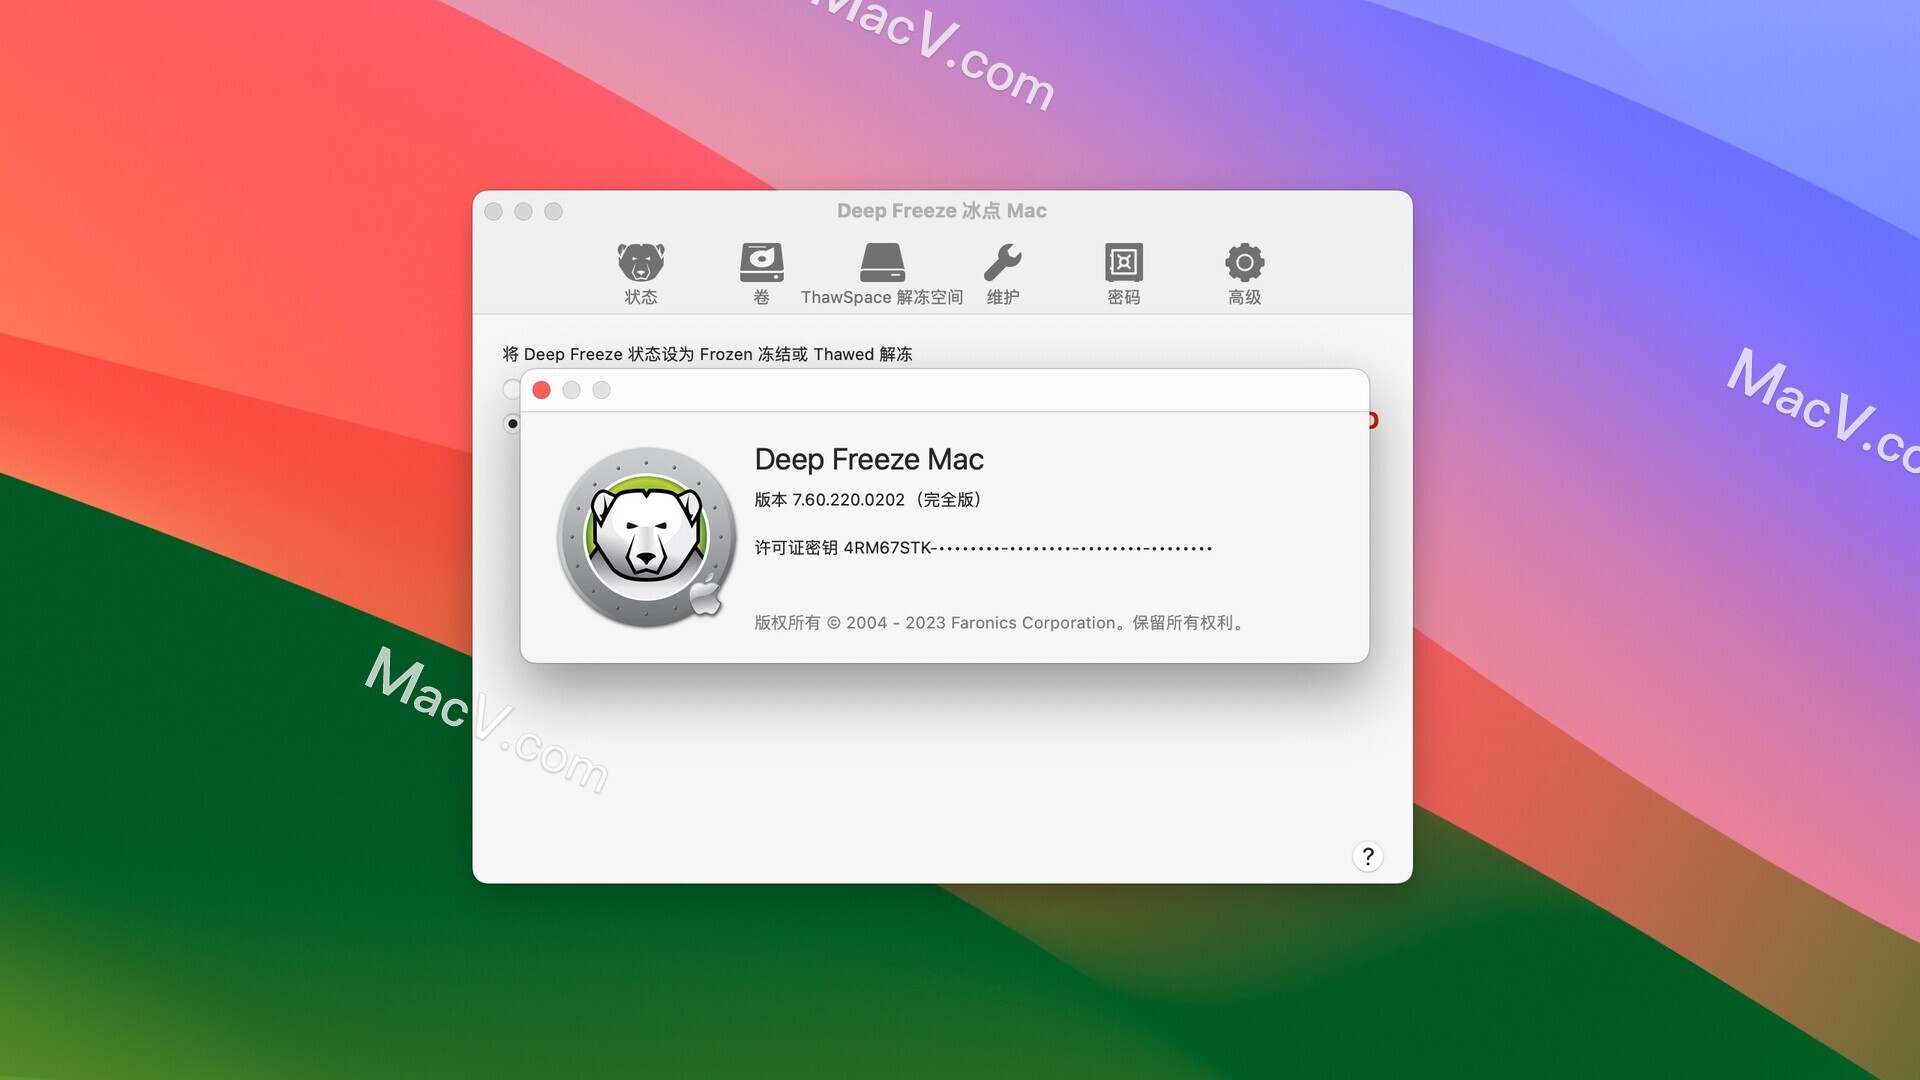The height and width of the screenshot is (1080, 1920).
Task: Click the Deep Freeze Mac heading
Action: pyautogui.click(x=869, y=459)
